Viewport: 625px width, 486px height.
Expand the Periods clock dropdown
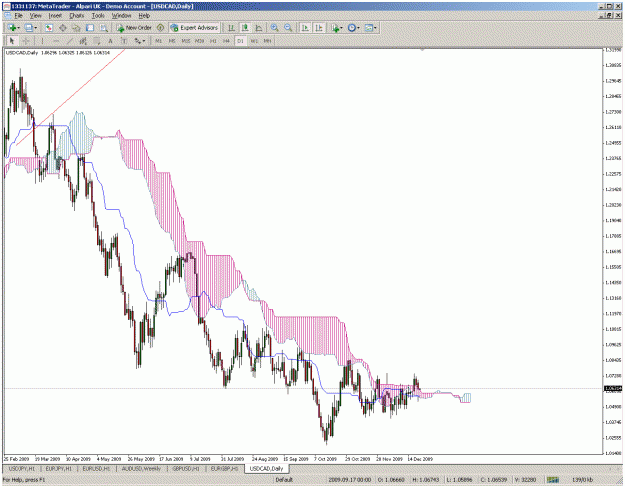pyautogui.click(x=358, y=28)
